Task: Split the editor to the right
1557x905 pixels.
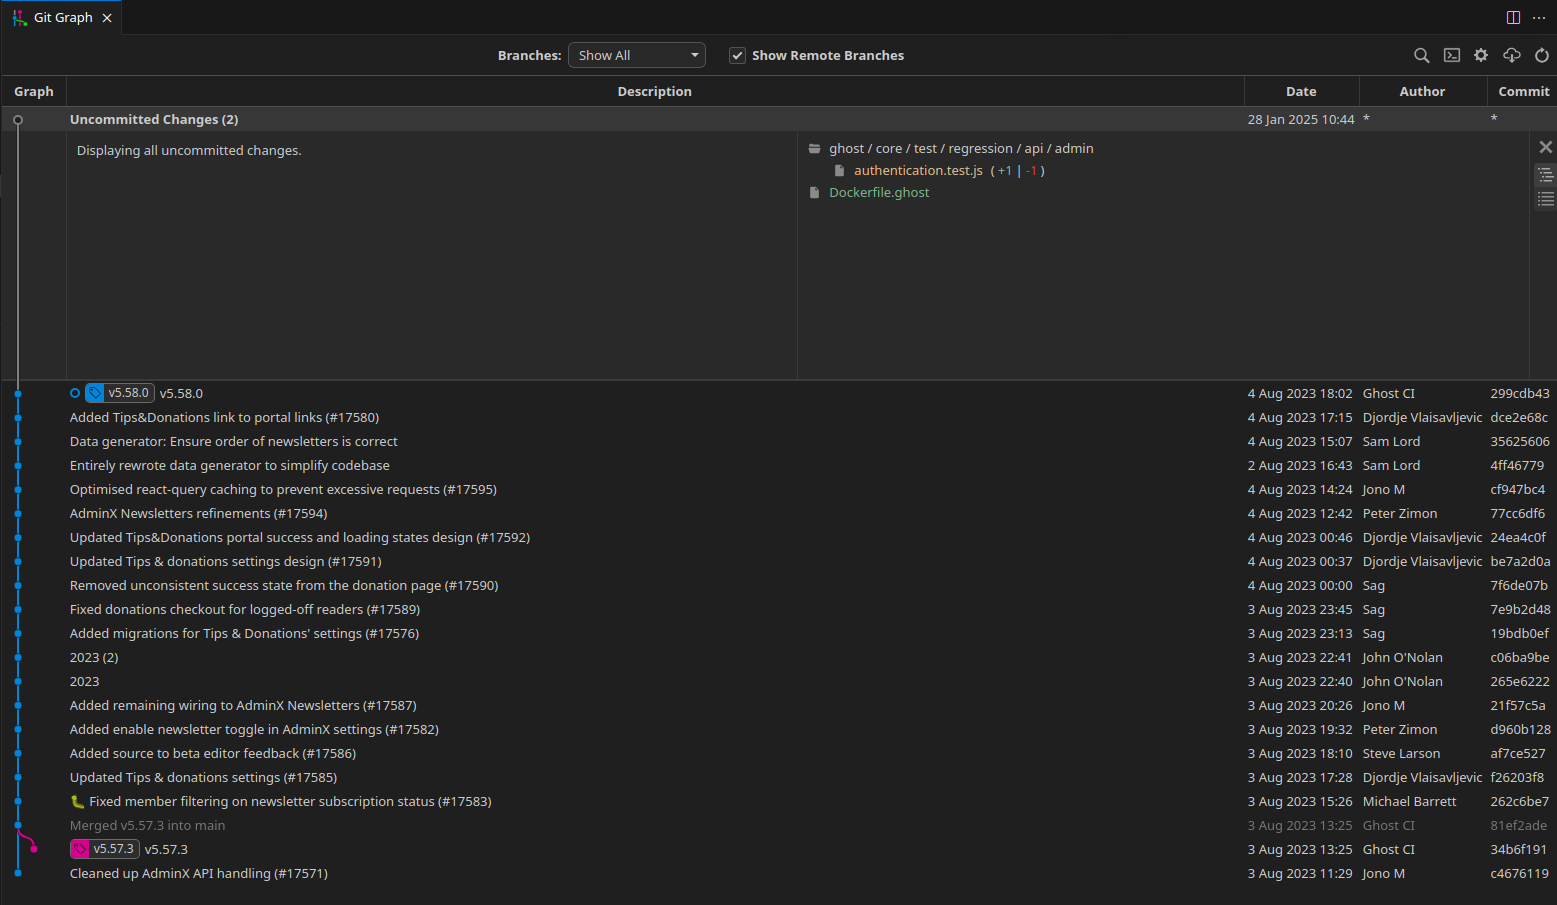Action: [1513, 18]
